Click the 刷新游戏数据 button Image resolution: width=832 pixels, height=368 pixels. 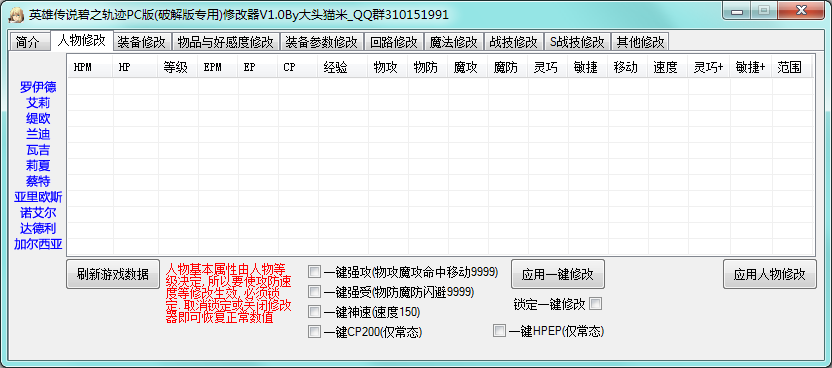pos(113,274)
